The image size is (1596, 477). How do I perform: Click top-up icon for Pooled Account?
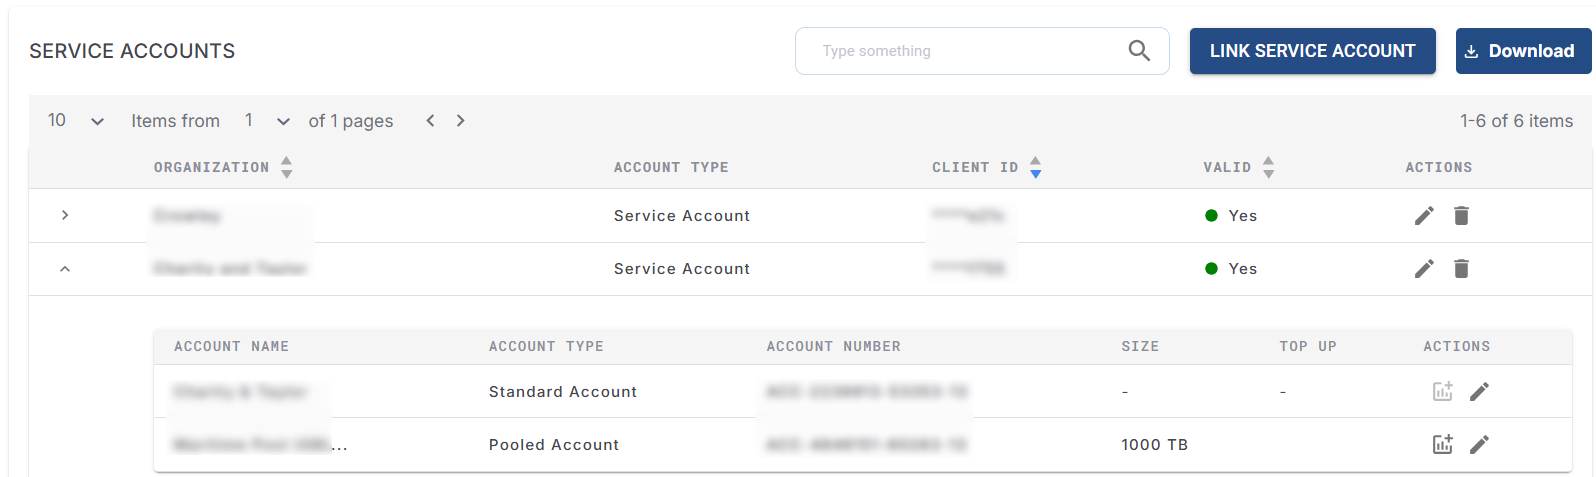(1442, 445)
